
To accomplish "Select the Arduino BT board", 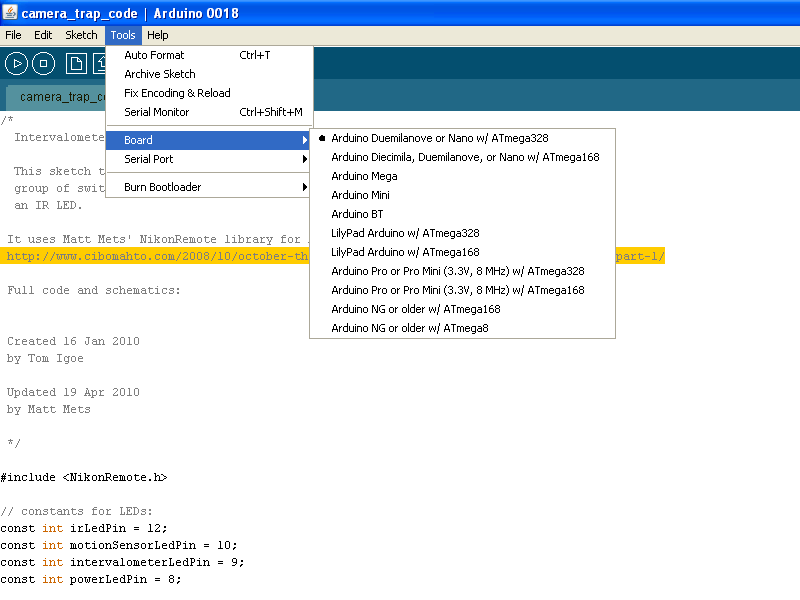I will (x=462, y=214).
